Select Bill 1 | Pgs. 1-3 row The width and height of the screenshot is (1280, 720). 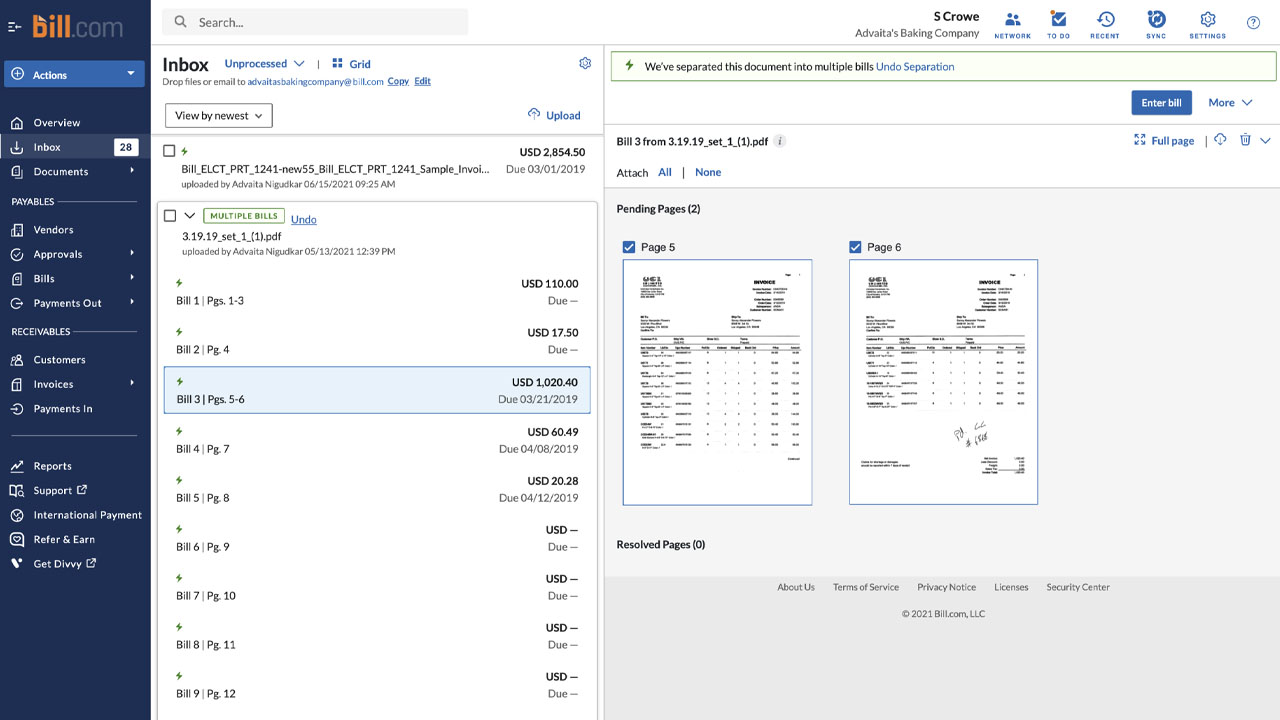point(377,292)
